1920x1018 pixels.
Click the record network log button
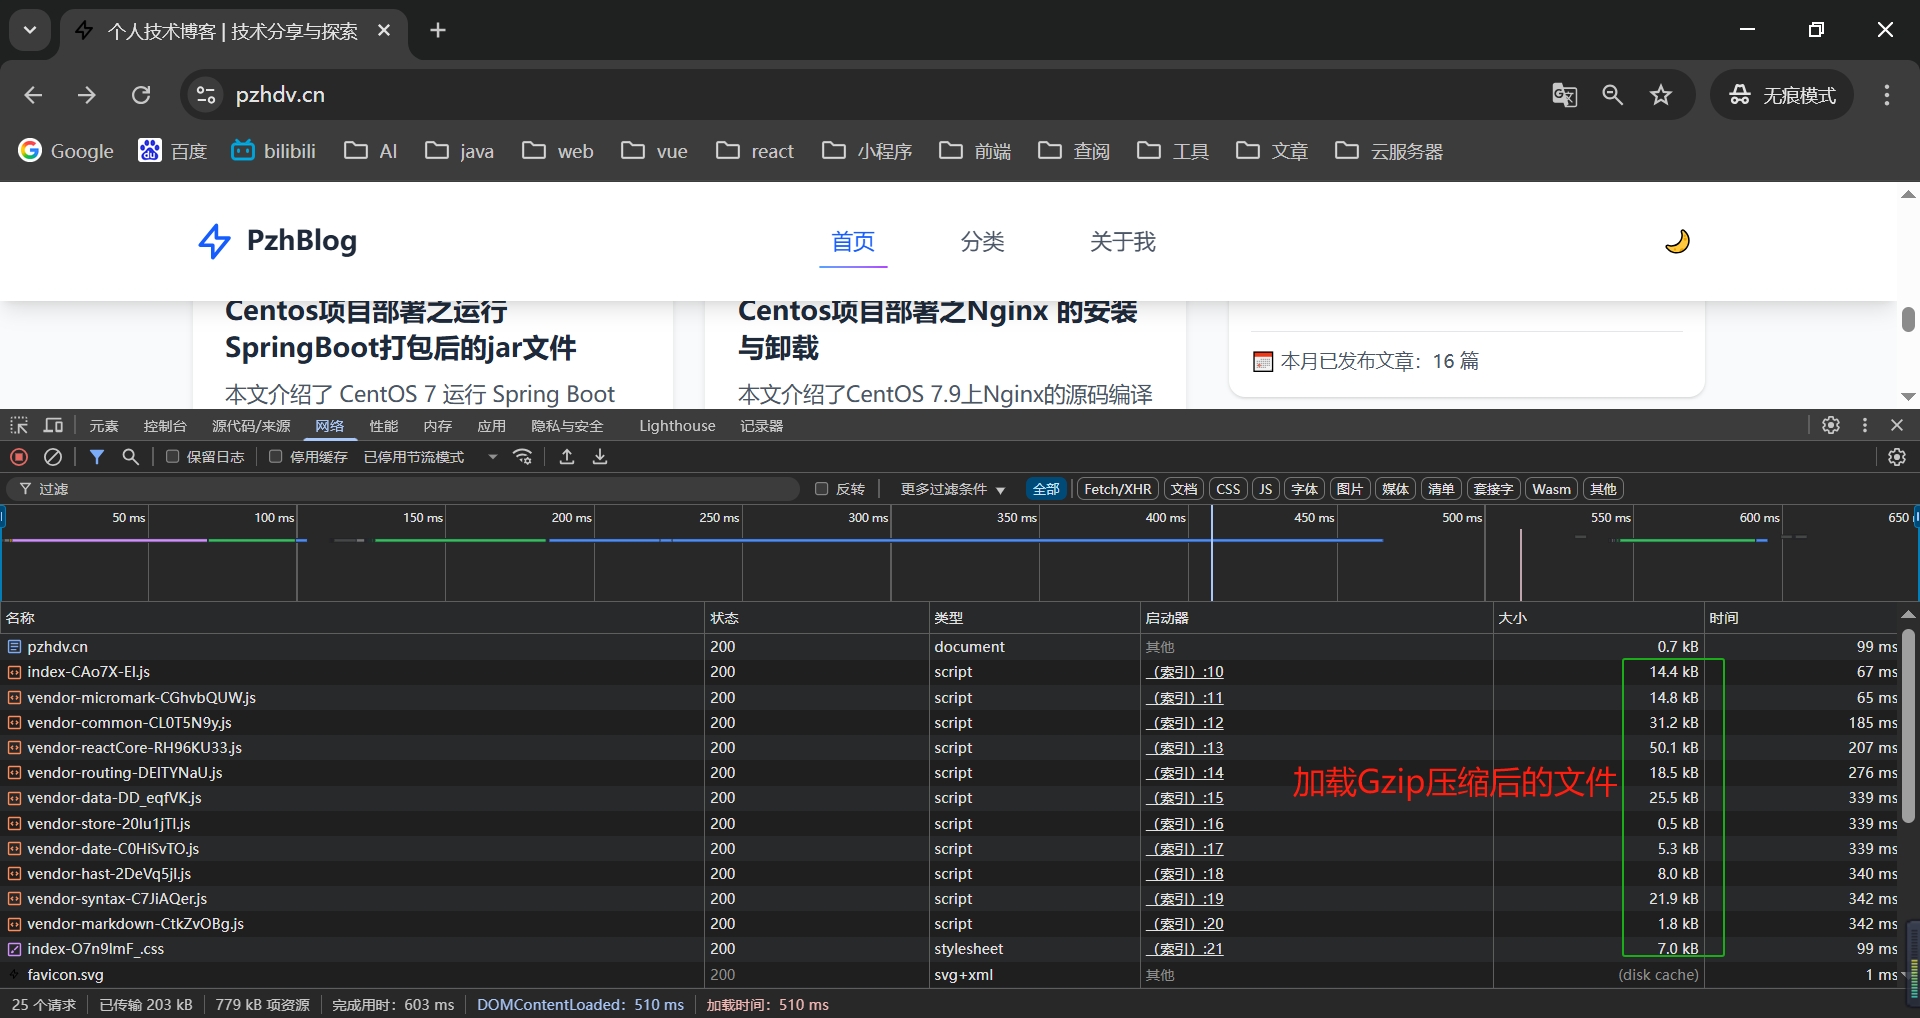click(19, 457)
